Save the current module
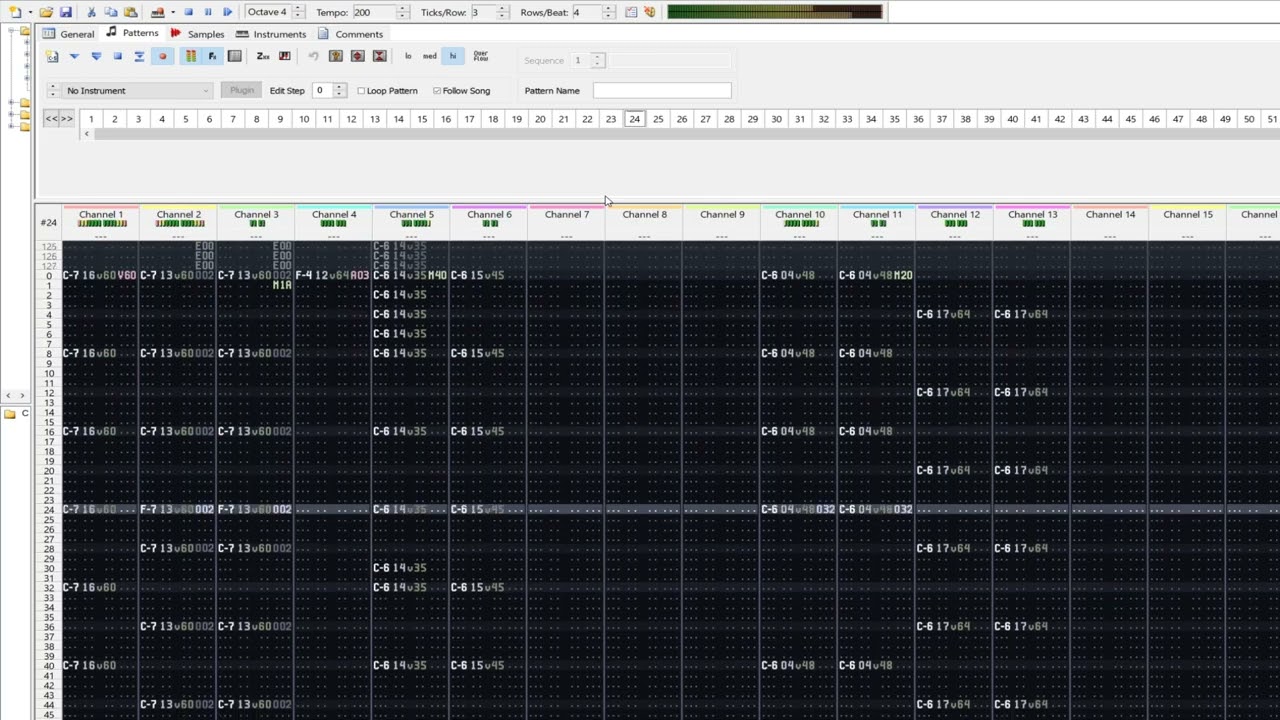Image resolution: width=1280 pixels, height=720 pixels. (65, 12)
